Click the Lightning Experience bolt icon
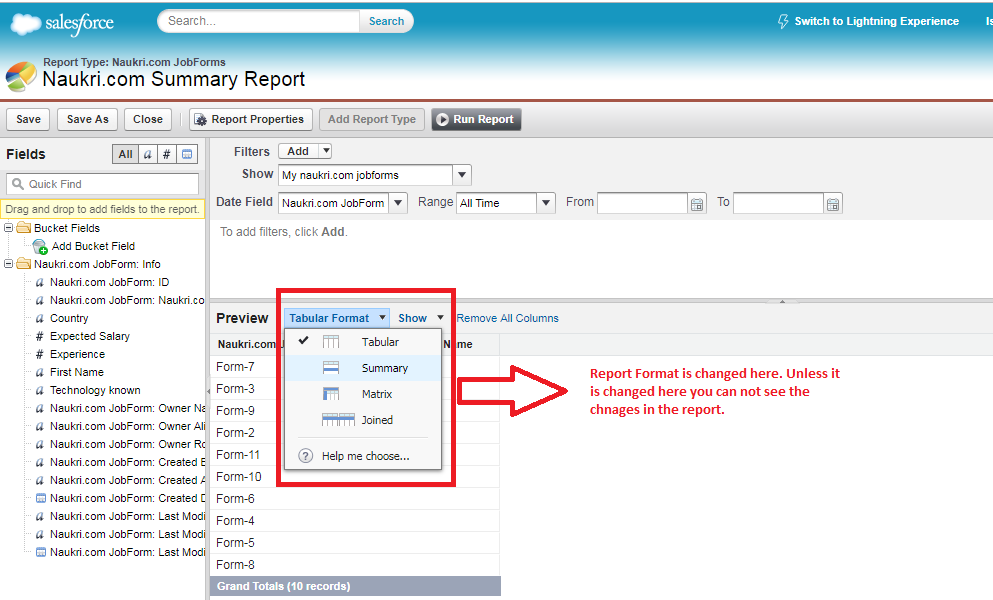The image size is (993, 600). (x=783, y=22)
